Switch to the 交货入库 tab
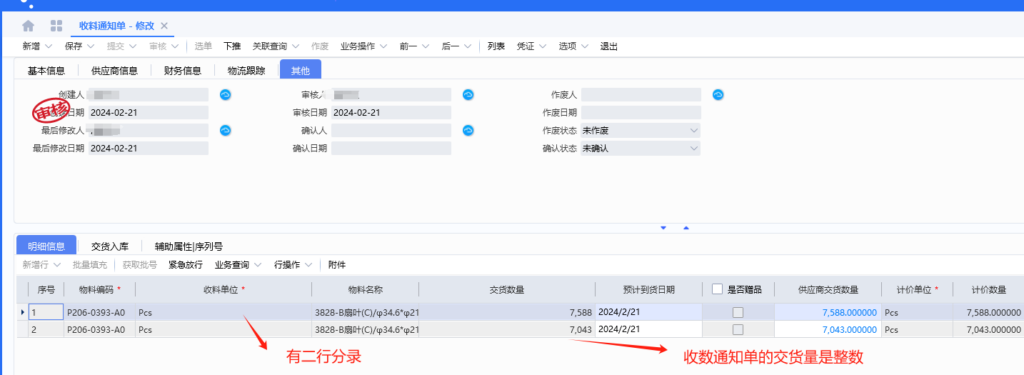1024x375 pixels. point(110,246)
